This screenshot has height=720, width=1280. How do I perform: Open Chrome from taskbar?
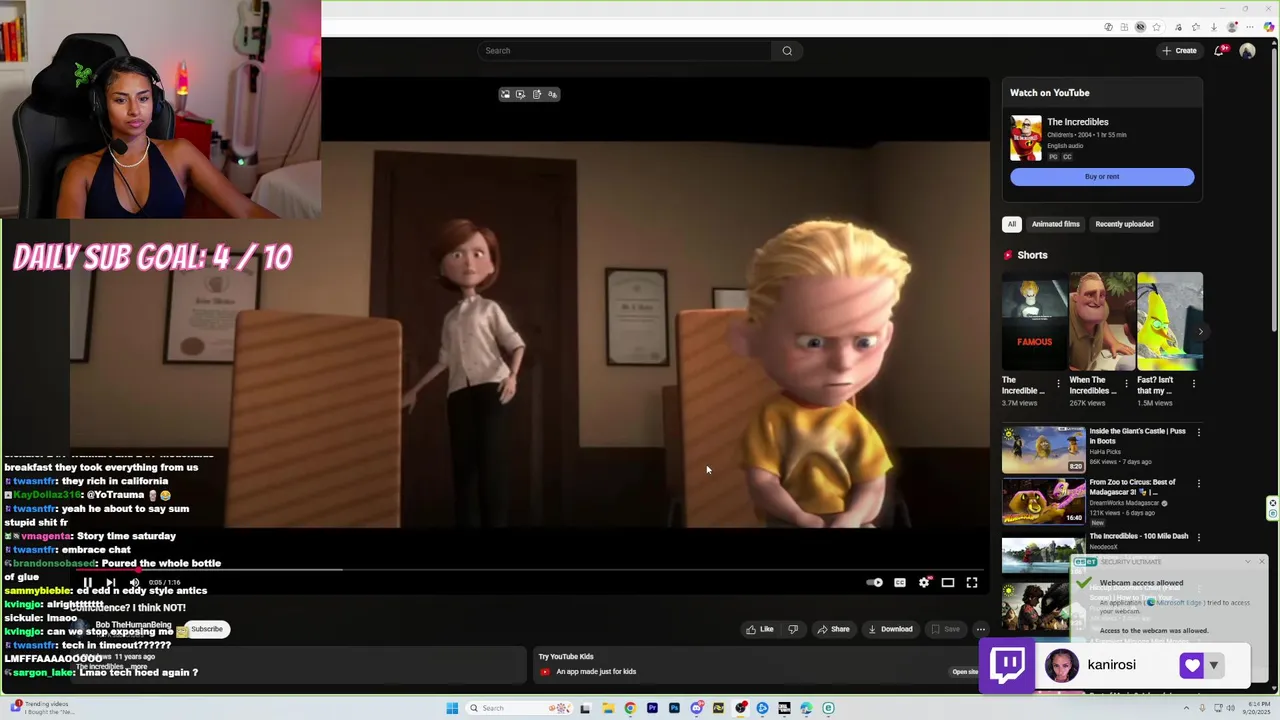630,708
